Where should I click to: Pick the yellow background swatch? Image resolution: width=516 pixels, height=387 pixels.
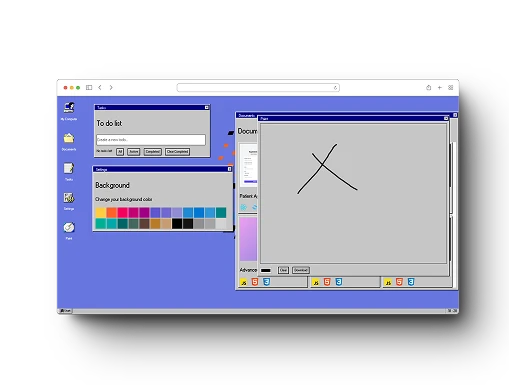point(101,212)
